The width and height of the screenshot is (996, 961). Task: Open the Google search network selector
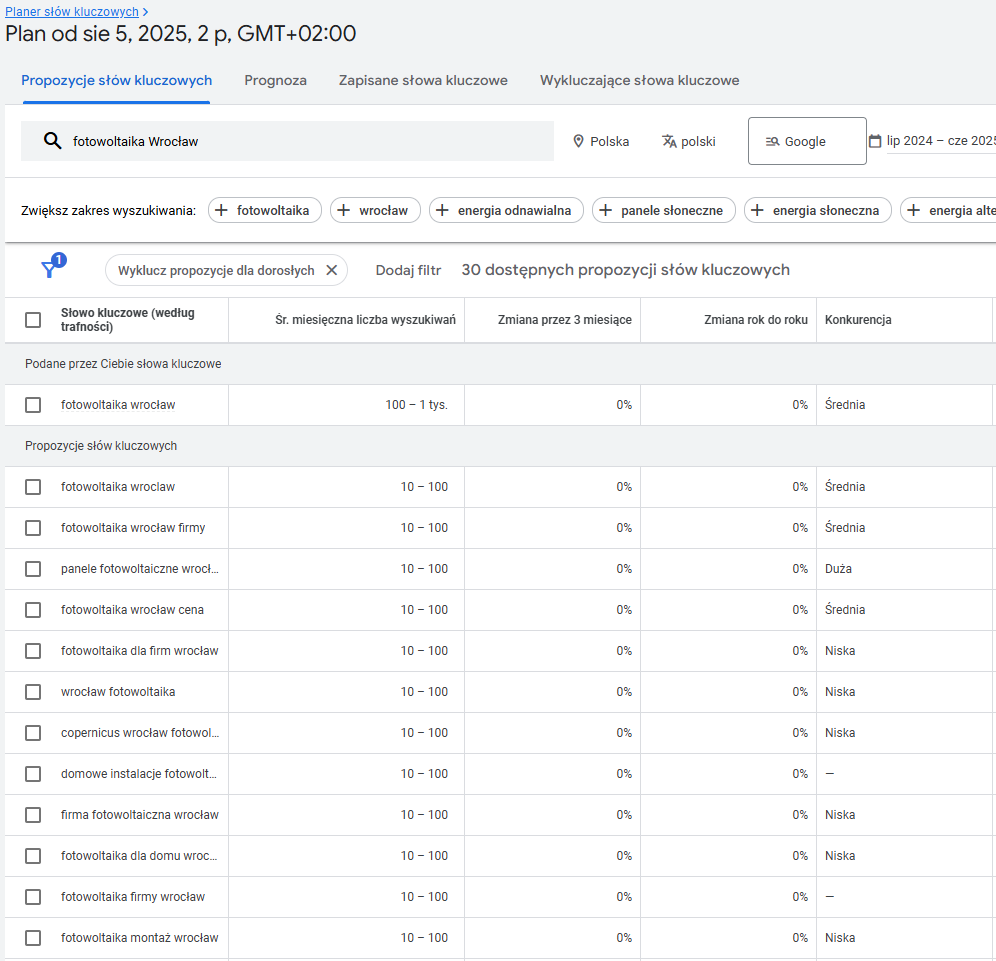[x=807, y=141]
